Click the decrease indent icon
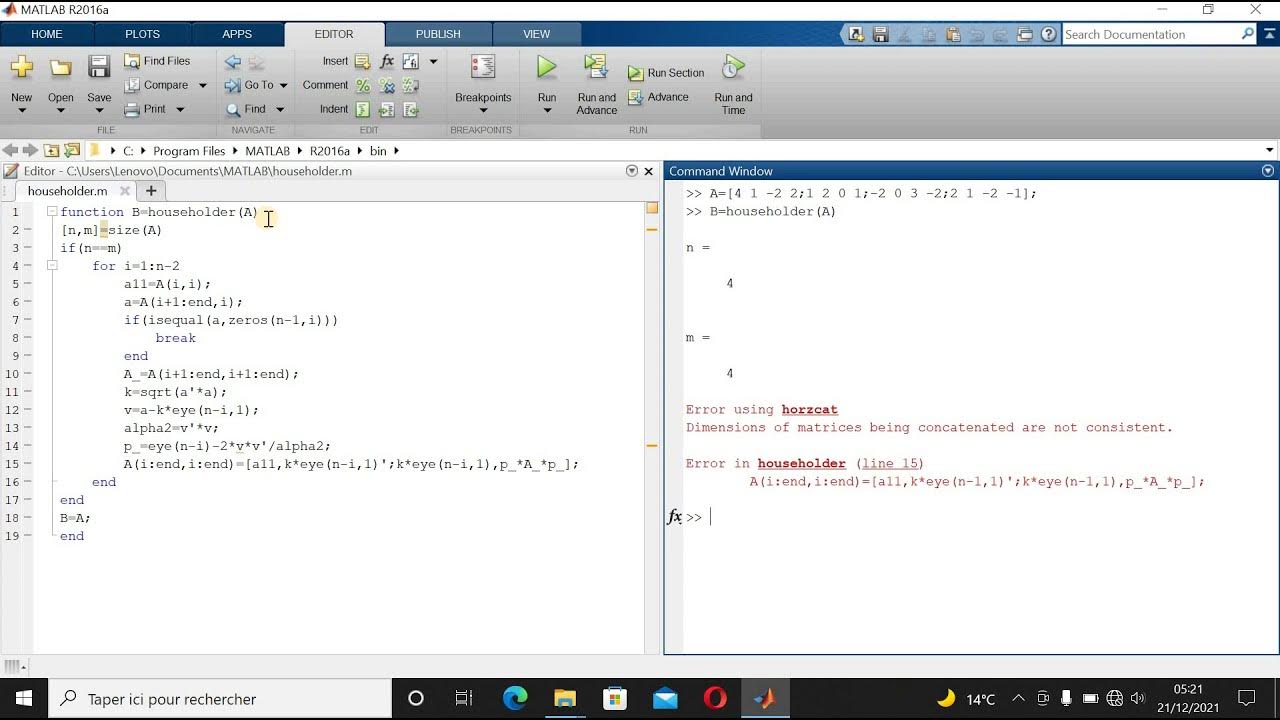Image resolution: width=1280 pixels, height=720 pixels. pyautogui.click(x=410, y=110)
